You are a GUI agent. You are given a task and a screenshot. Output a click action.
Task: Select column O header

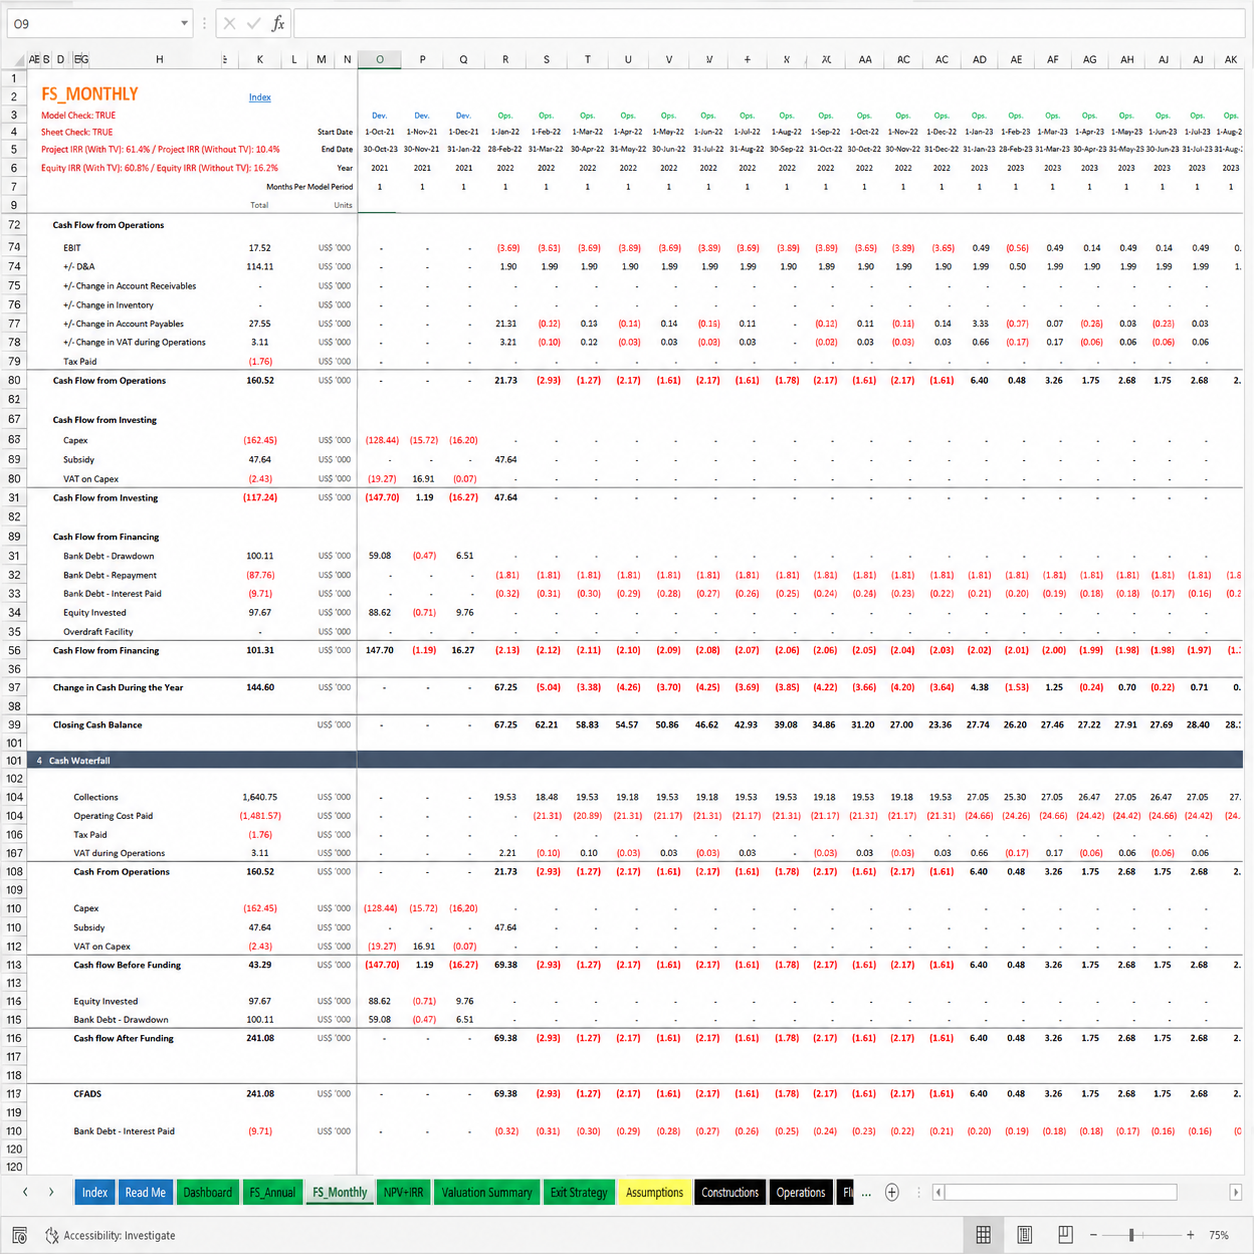coord(380,60)
